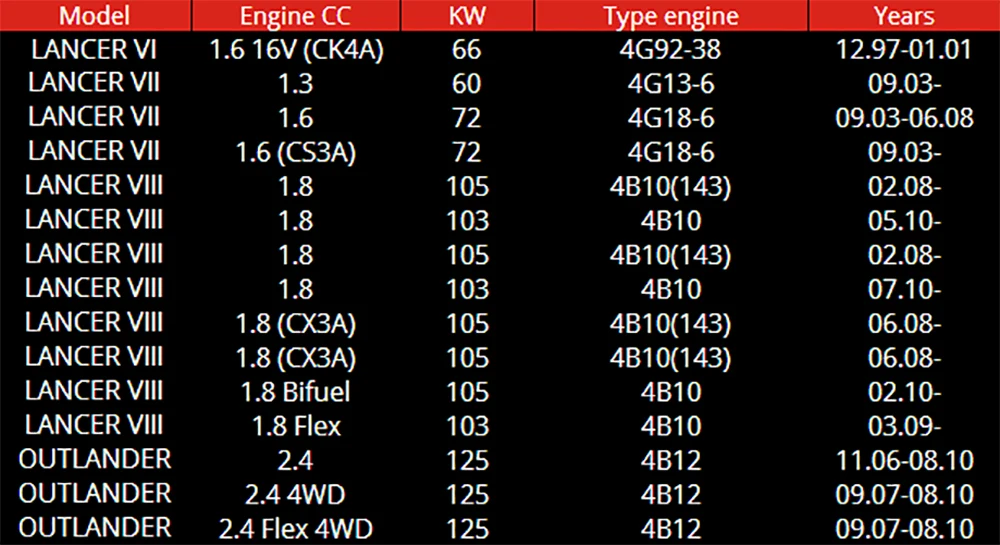The height and width of the screenshot is (545, 1000).
Task: Click "103" in the 07.10- row
Action: pyautogui.click(x=467, y=289)
